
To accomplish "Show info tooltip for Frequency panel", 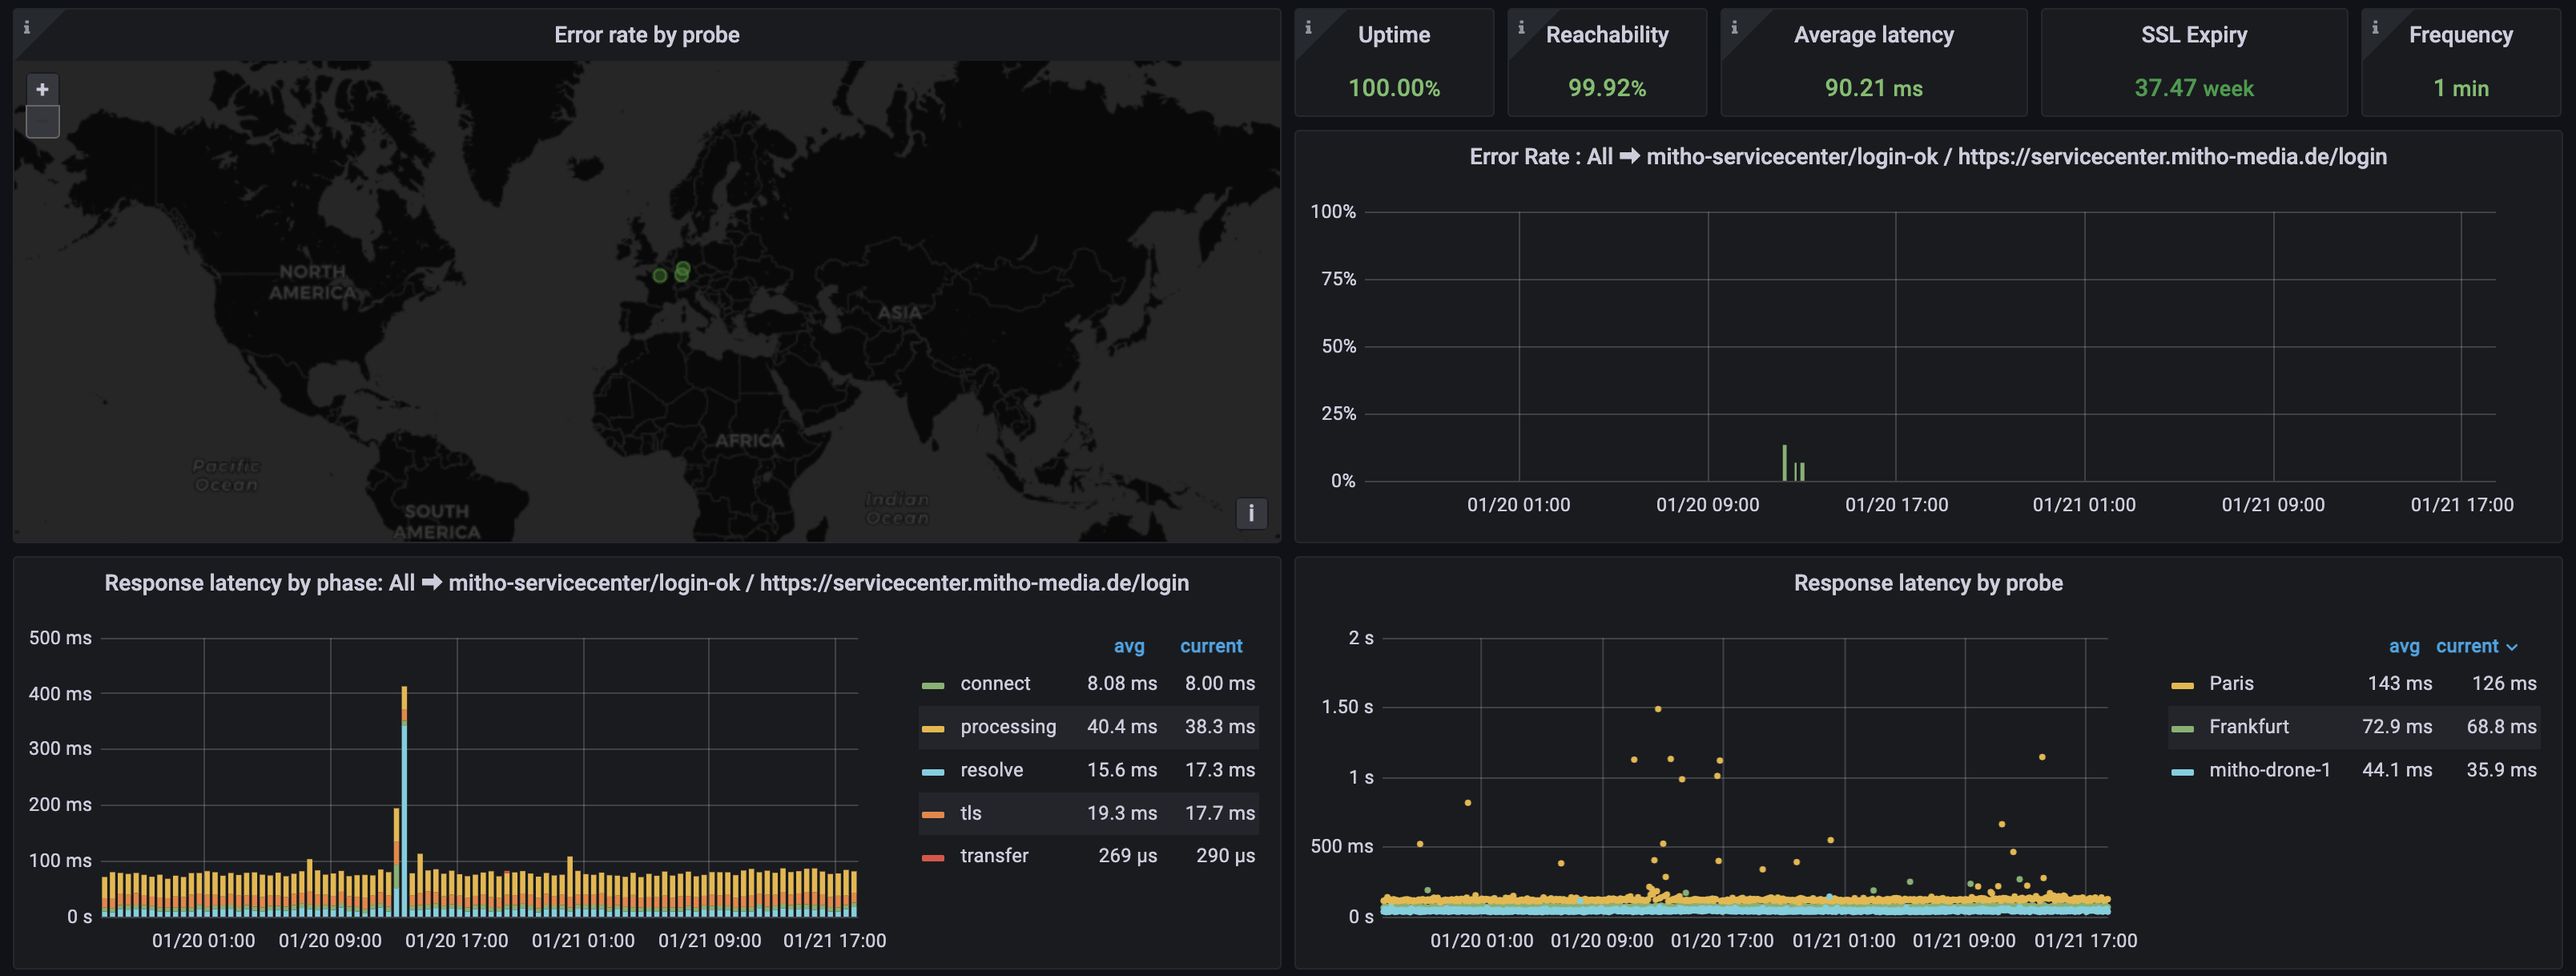I will 2375,27.
